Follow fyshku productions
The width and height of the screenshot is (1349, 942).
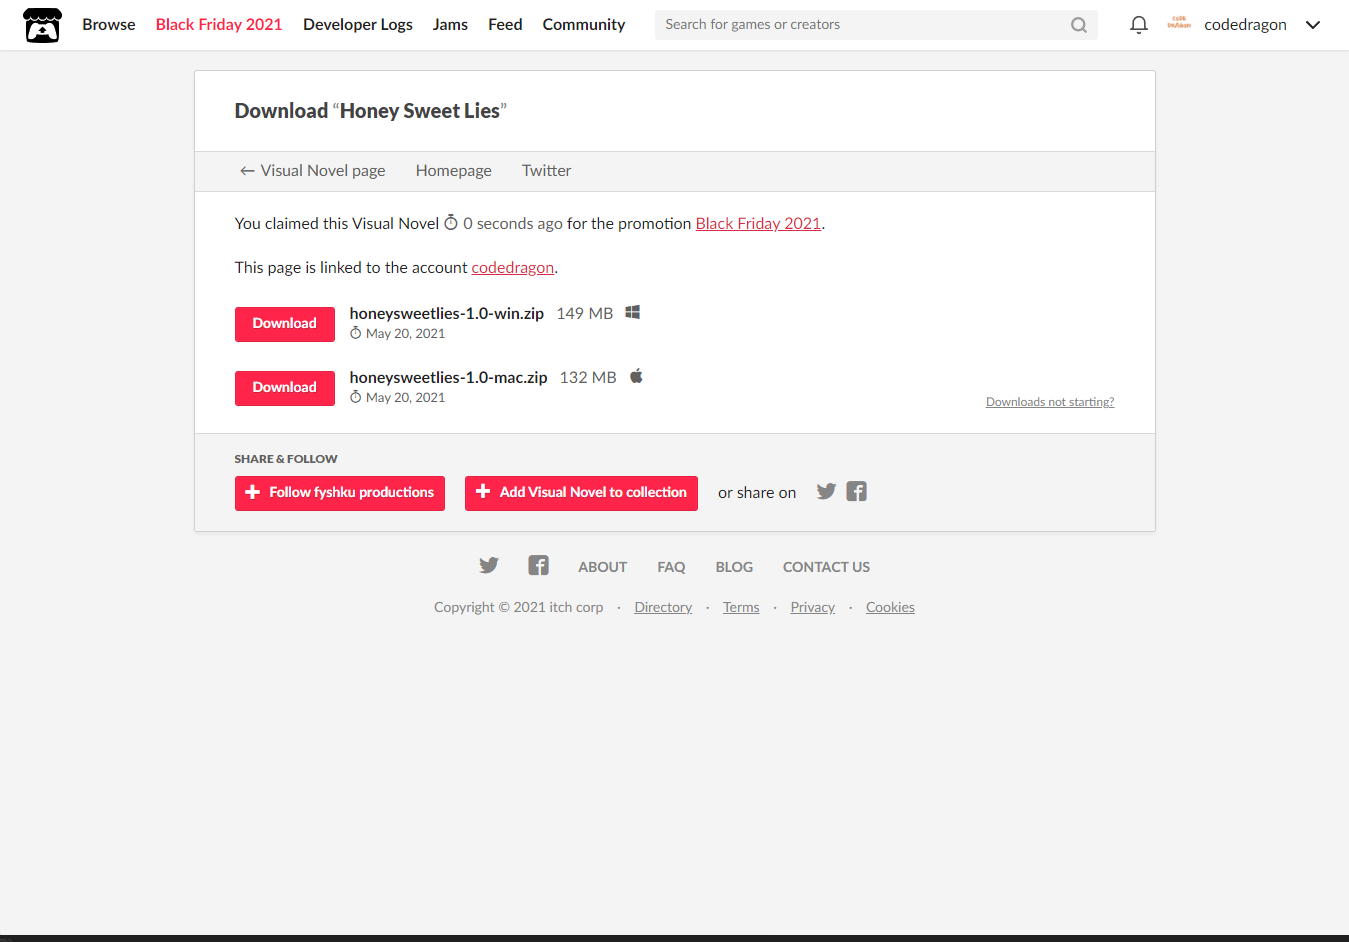[340, 493]
